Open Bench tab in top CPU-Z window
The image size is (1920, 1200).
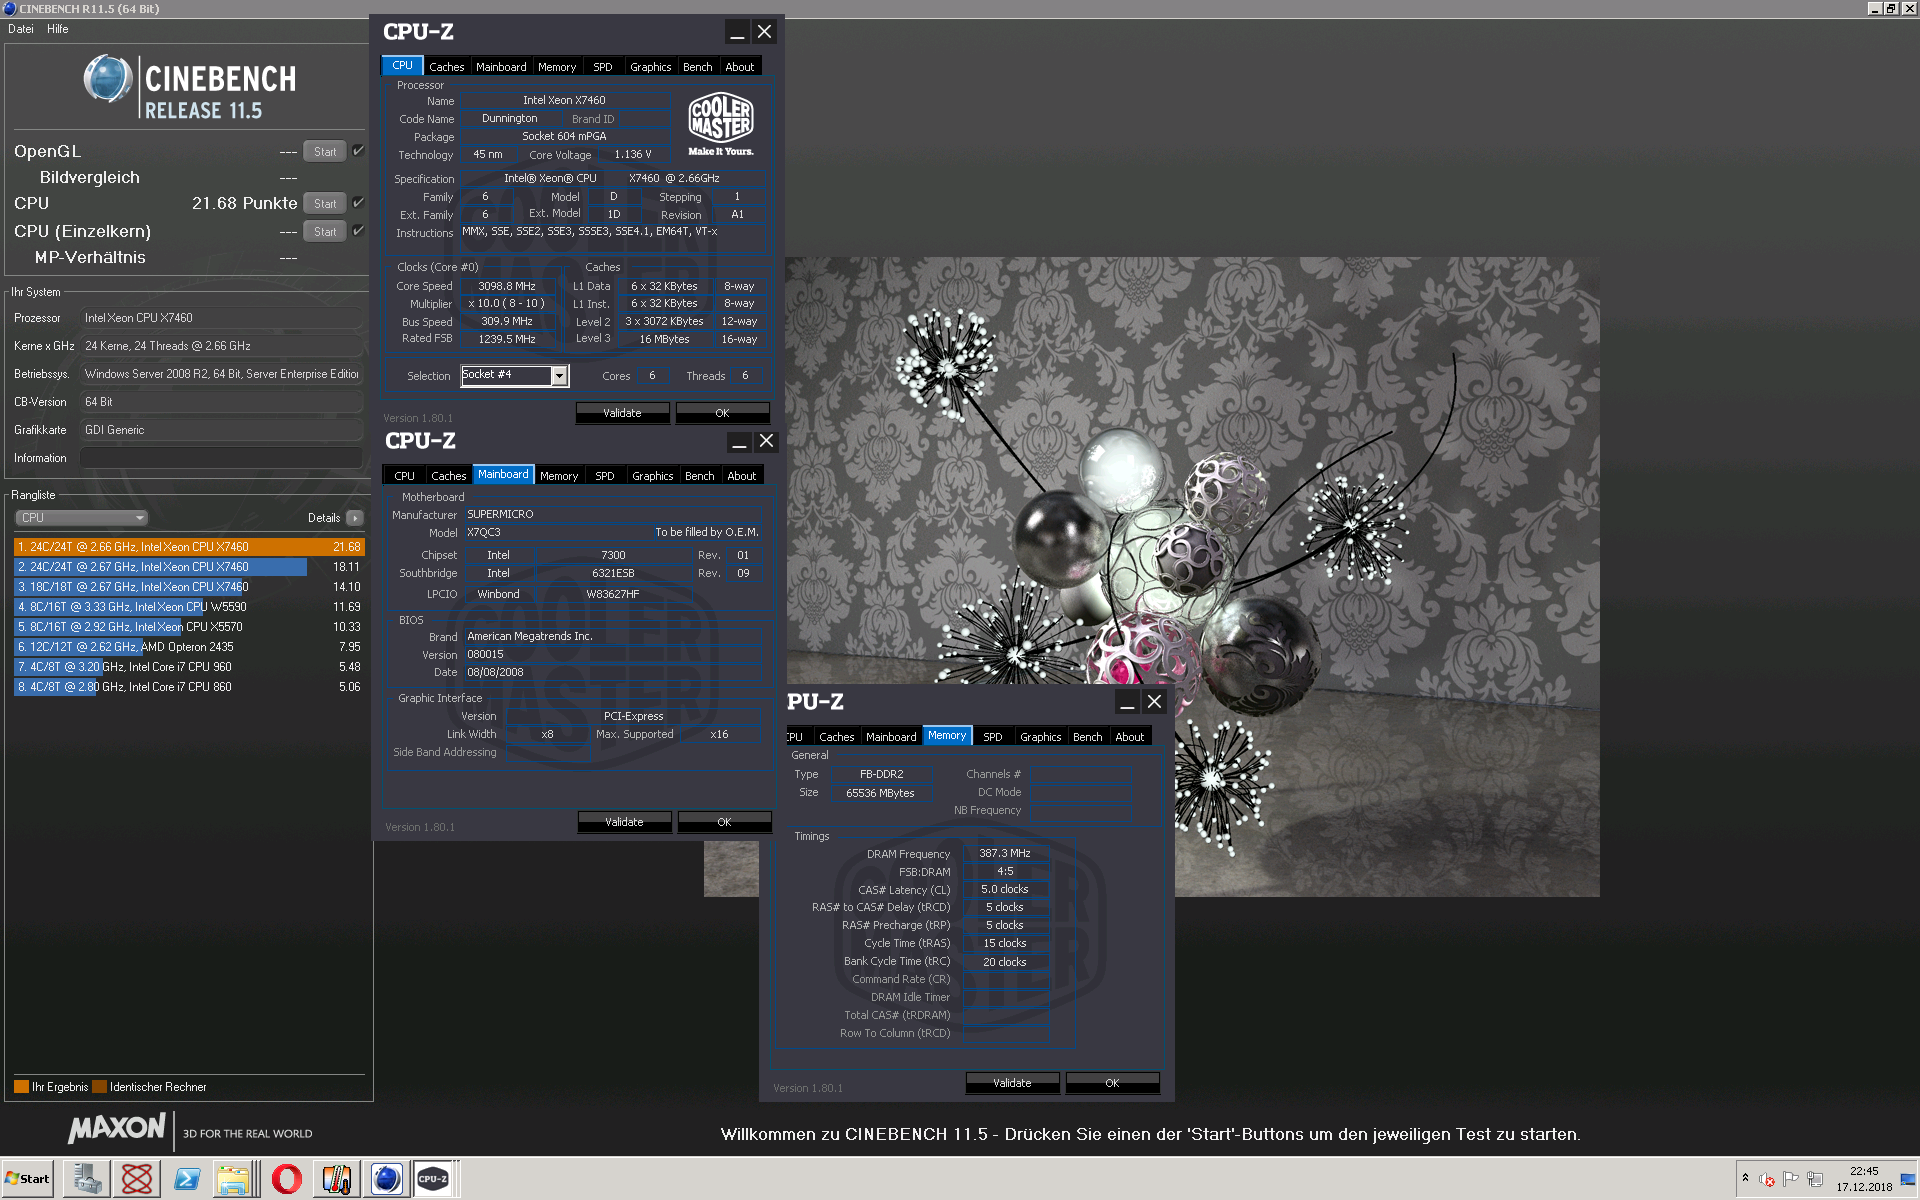pyautogui.click(x=698, y=67)
